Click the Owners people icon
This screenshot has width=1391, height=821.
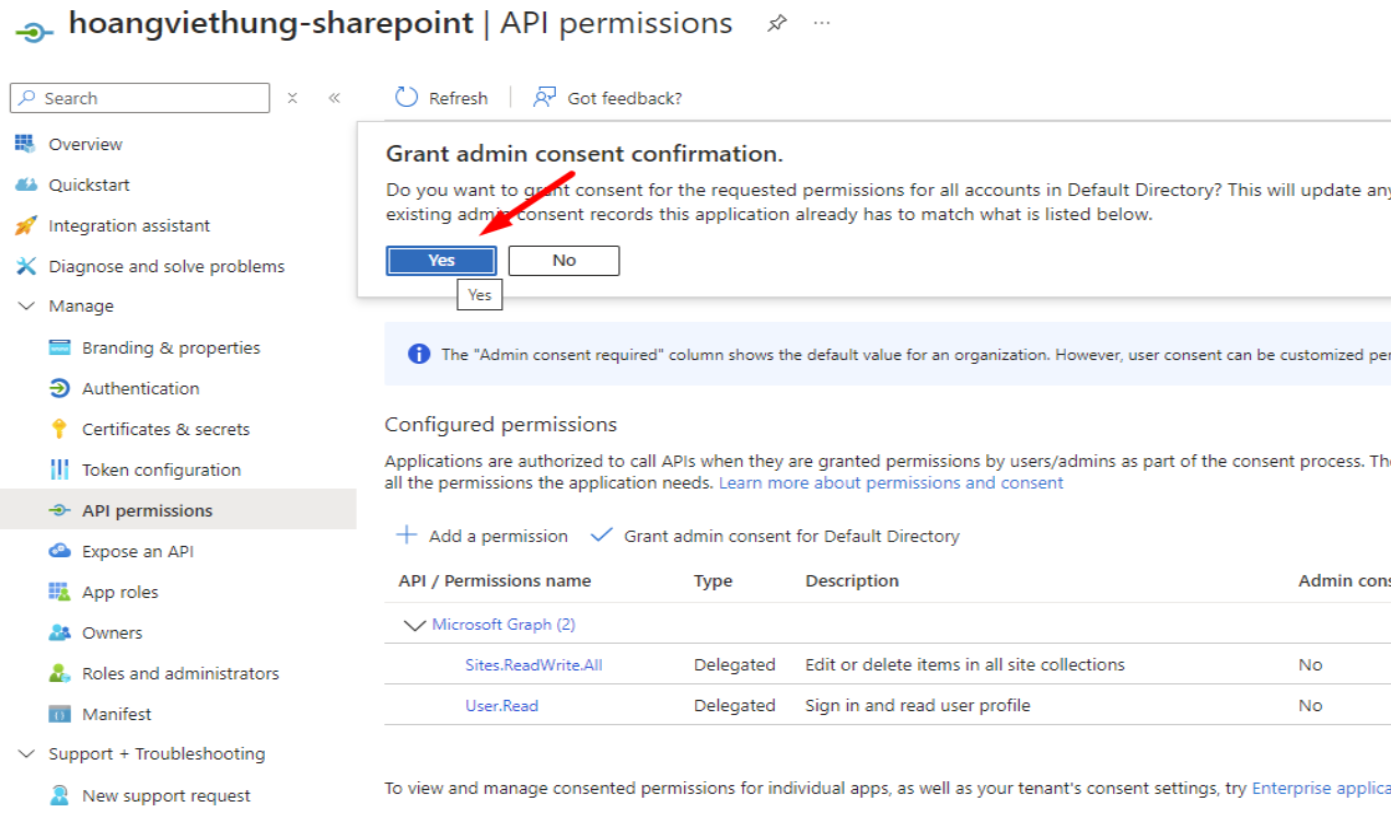[60, 632]
